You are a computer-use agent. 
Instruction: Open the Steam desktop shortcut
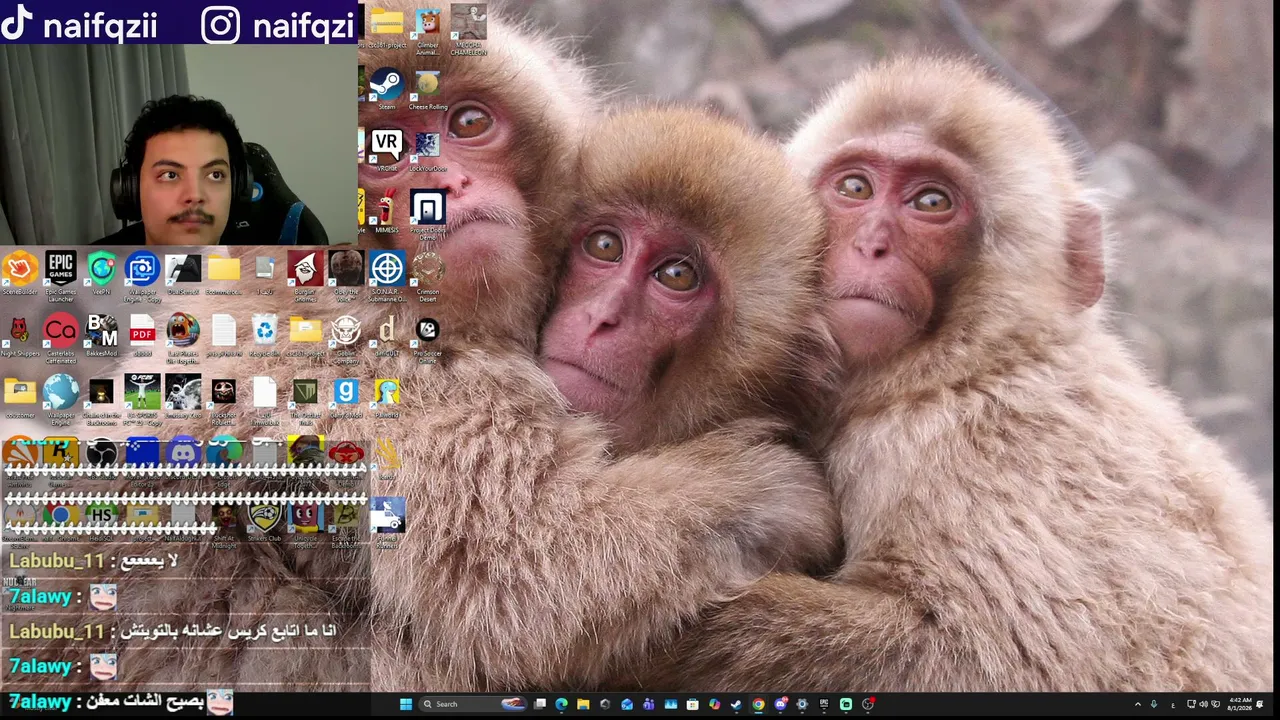click(386, 86)
